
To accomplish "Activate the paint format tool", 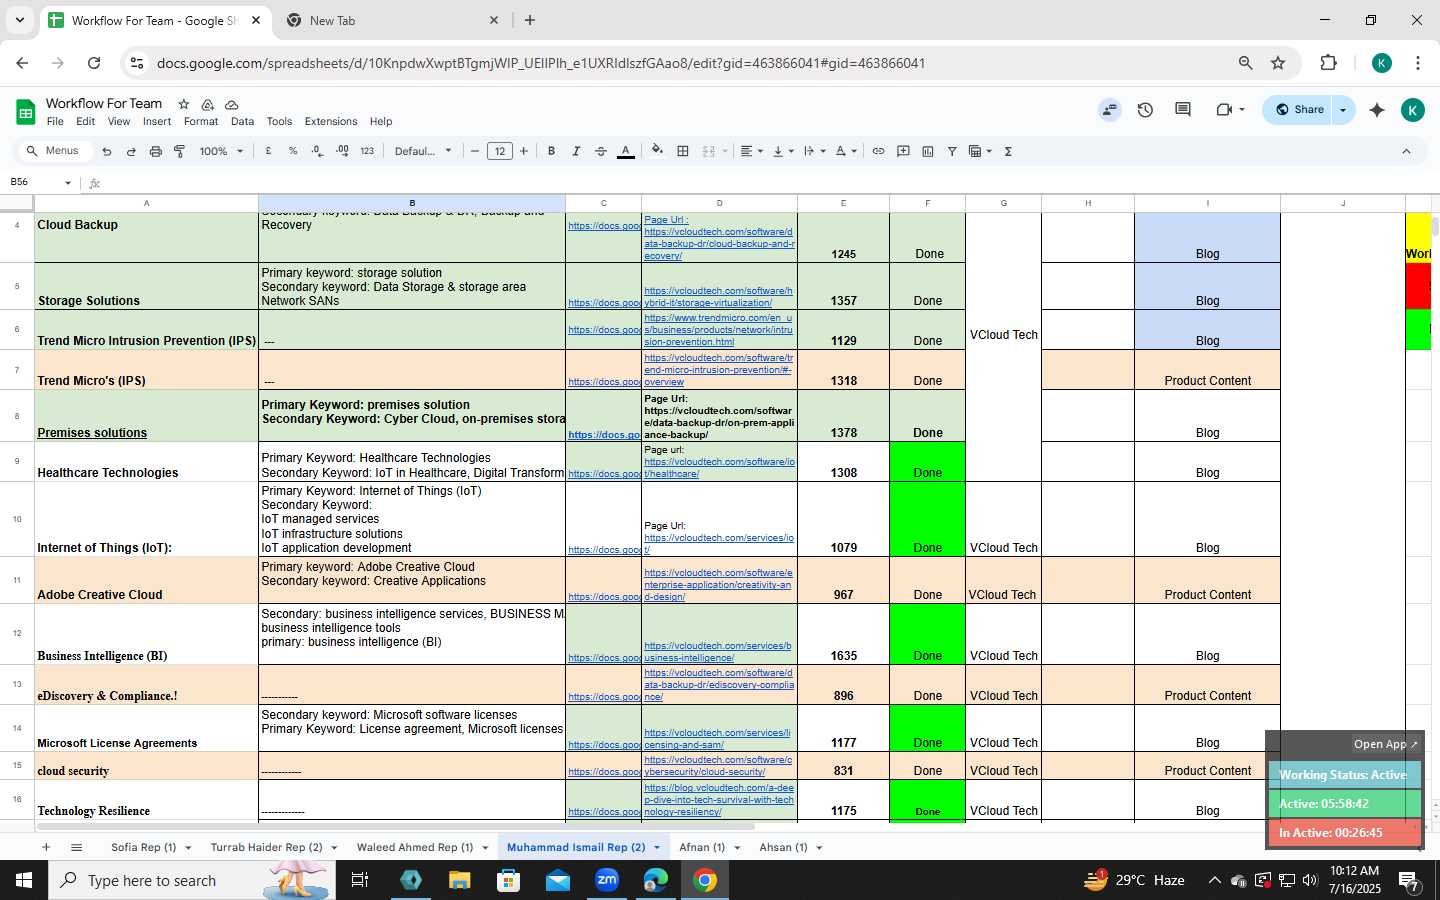I will click(x=180, y=151).
